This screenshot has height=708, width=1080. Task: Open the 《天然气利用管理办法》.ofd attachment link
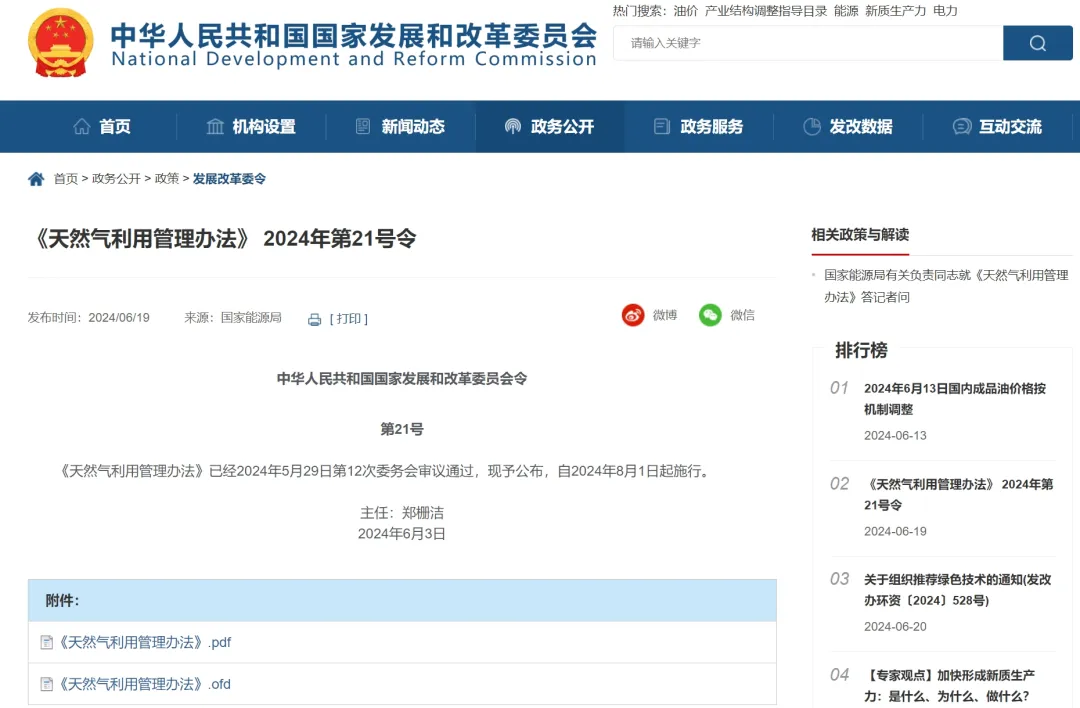[145, 684]
